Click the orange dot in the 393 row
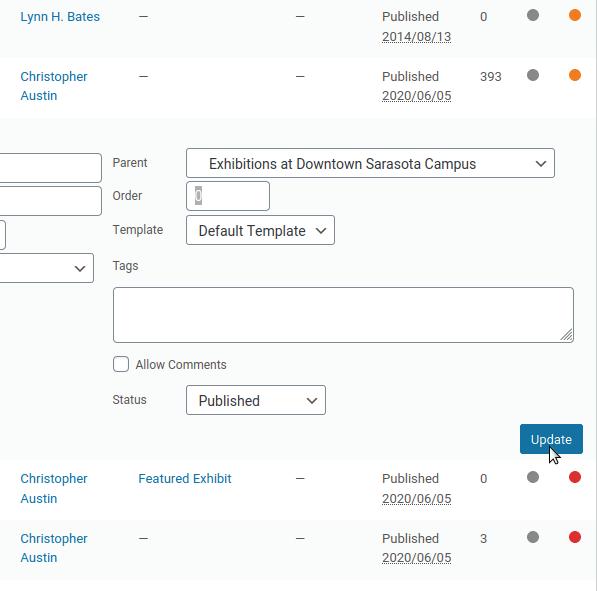 tap(575, 75)
